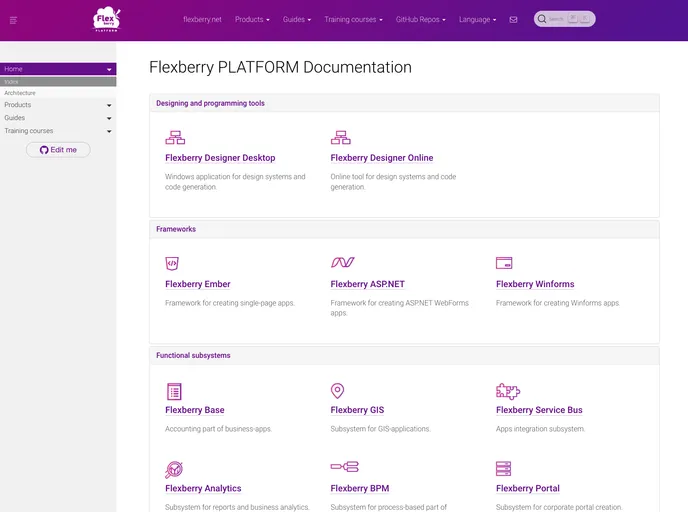Open Flexberry BPM link
Screen dimensions: 688x512
(x=360, y=488)
